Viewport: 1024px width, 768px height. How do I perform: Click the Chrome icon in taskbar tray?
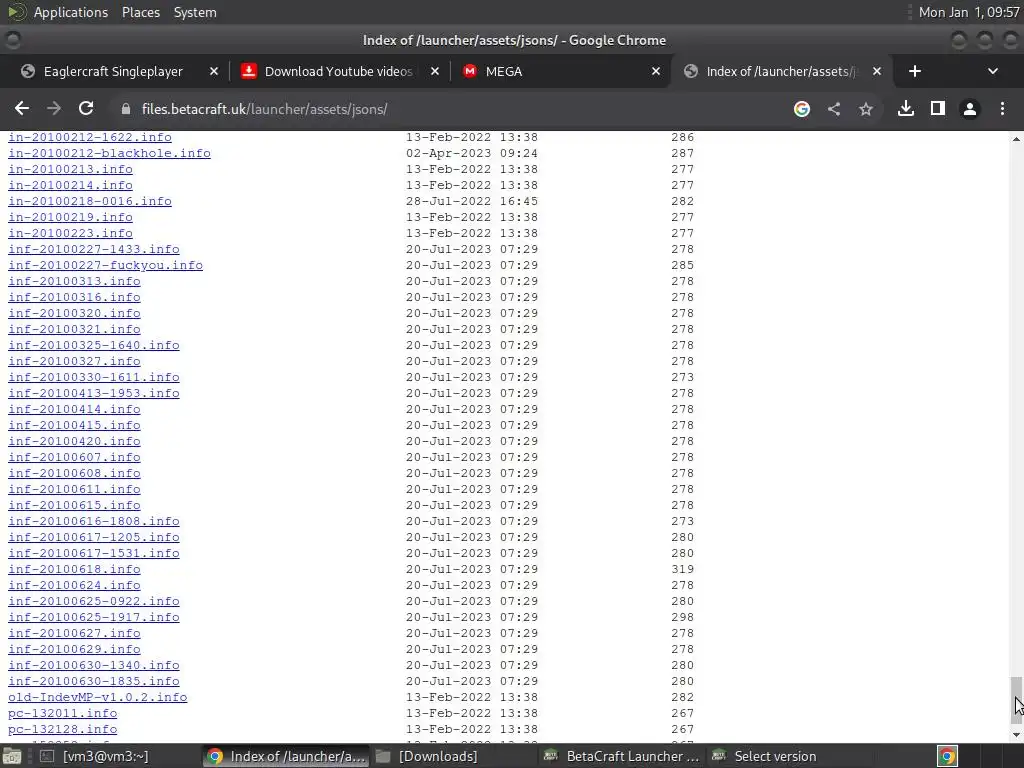coord(947,756)
